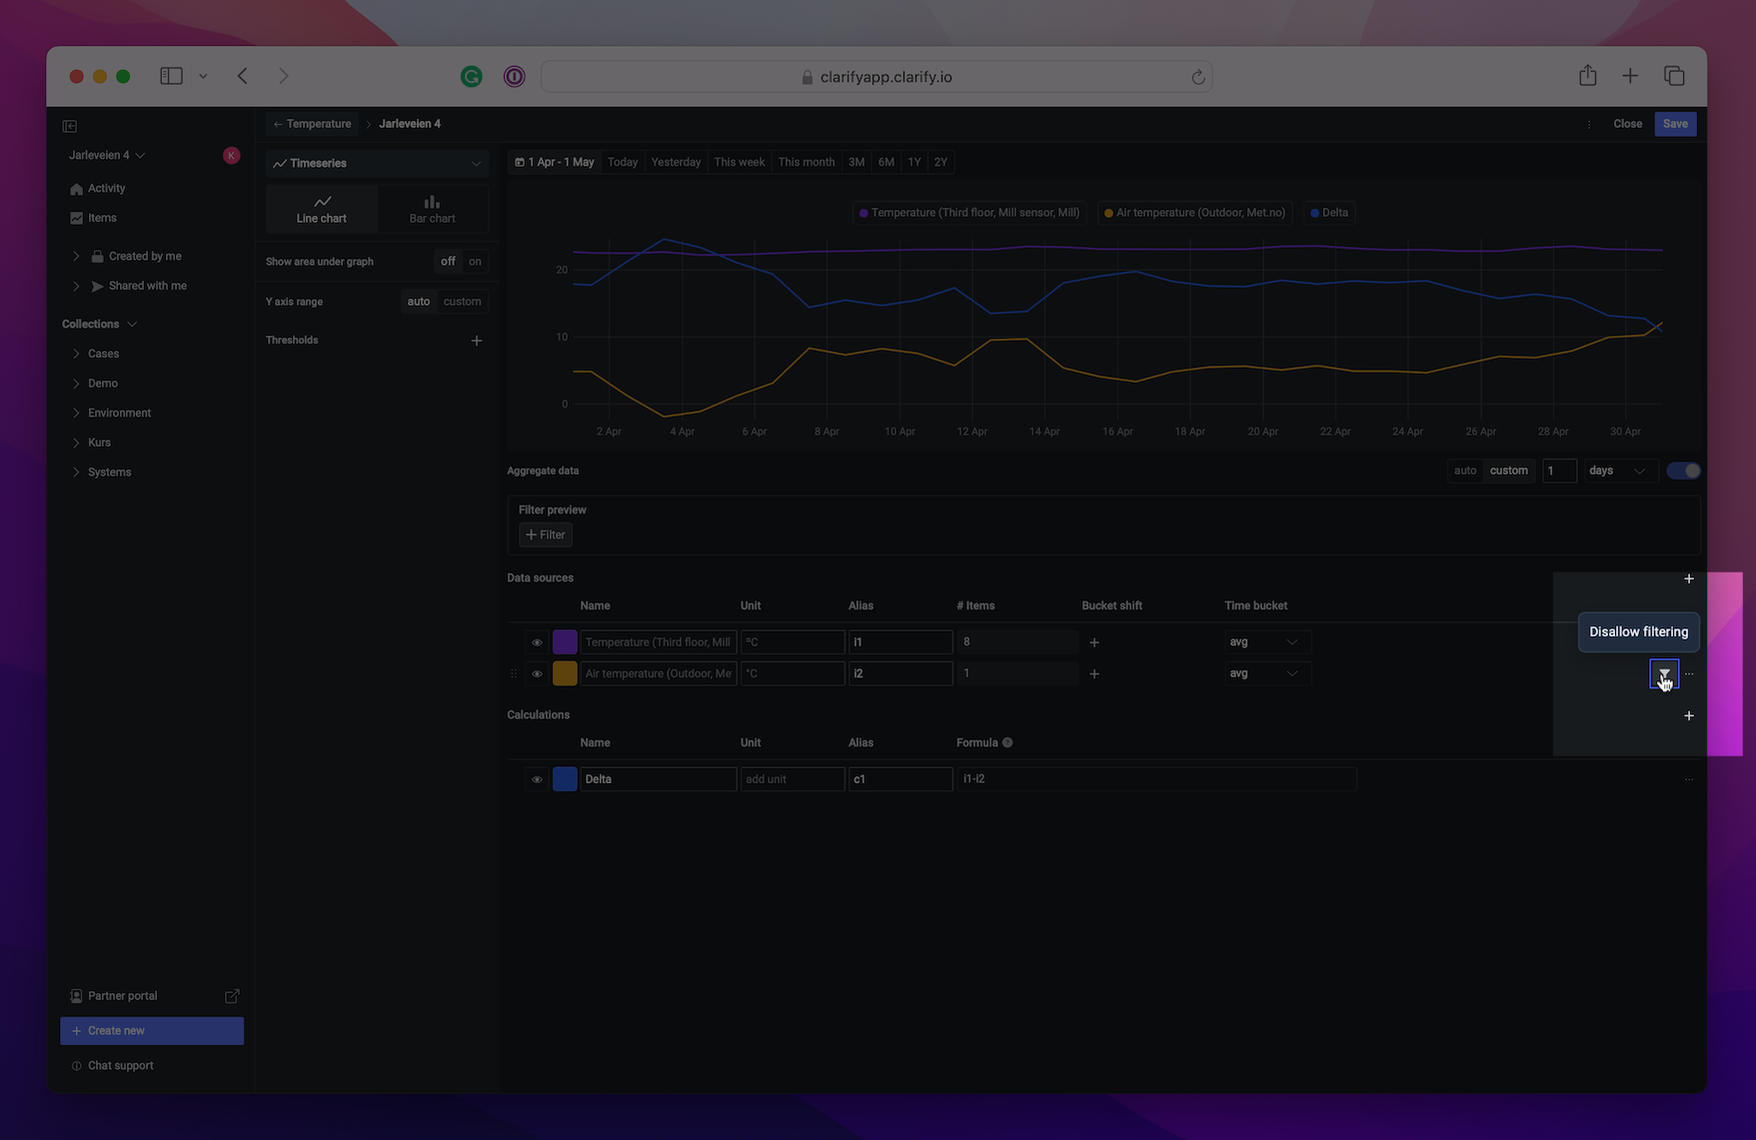Go back to Temperature breadcrumb
The width and height of the screenshot is (1756, 1140).
point(312,124)
